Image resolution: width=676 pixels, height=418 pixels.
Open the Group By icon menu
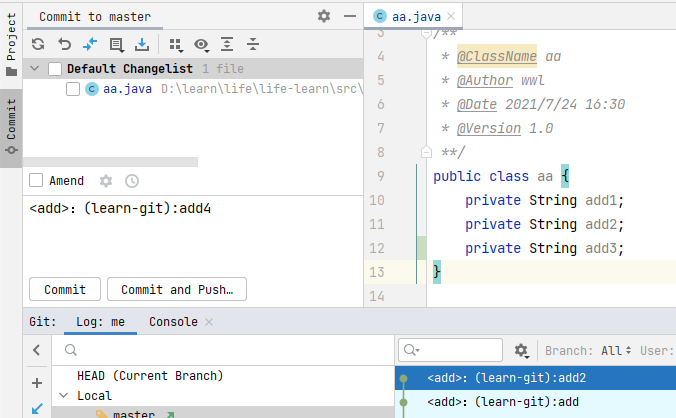pos(176,44)
